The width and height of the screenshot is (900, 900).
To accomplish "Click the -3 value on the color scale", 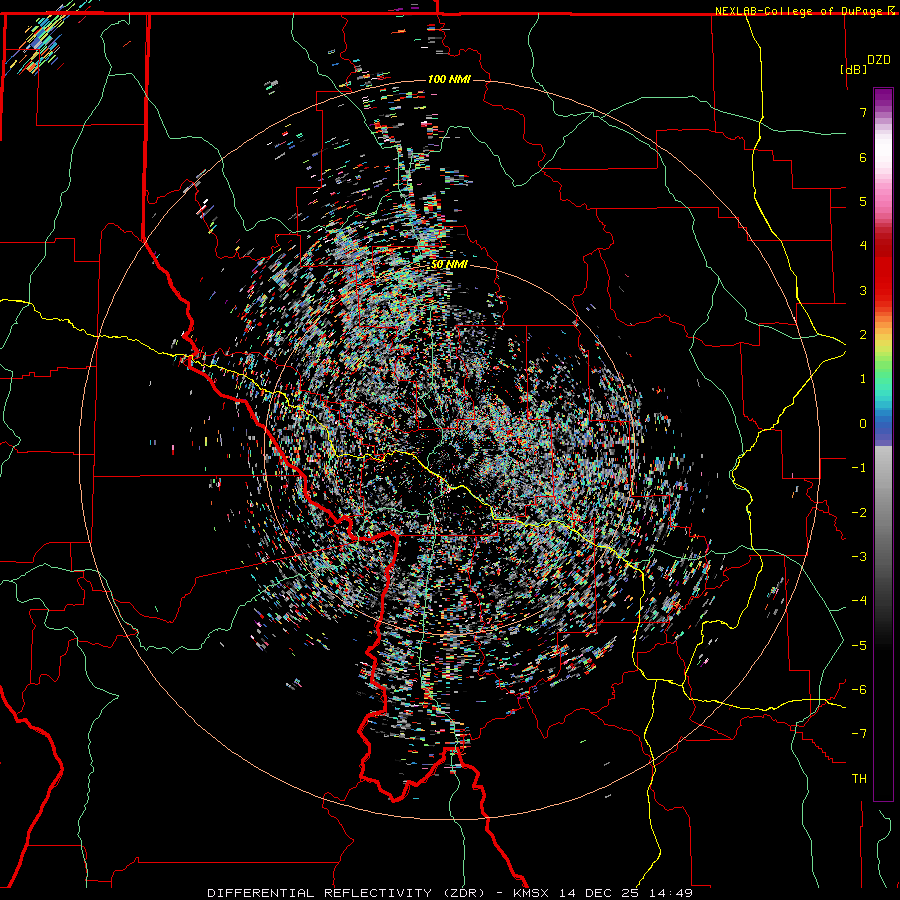I will click(859, 557).
